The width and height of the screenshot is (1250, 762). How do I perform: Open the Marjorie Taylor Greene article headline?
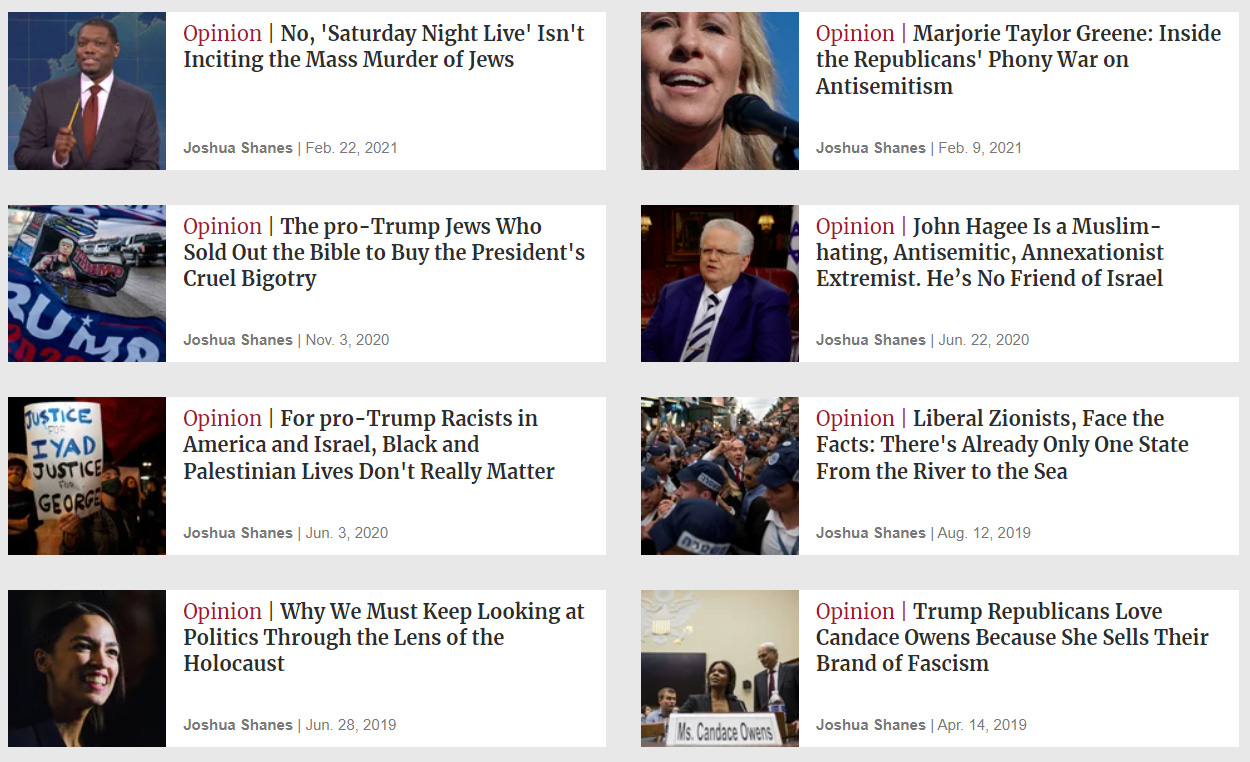tap(1018, 59)
